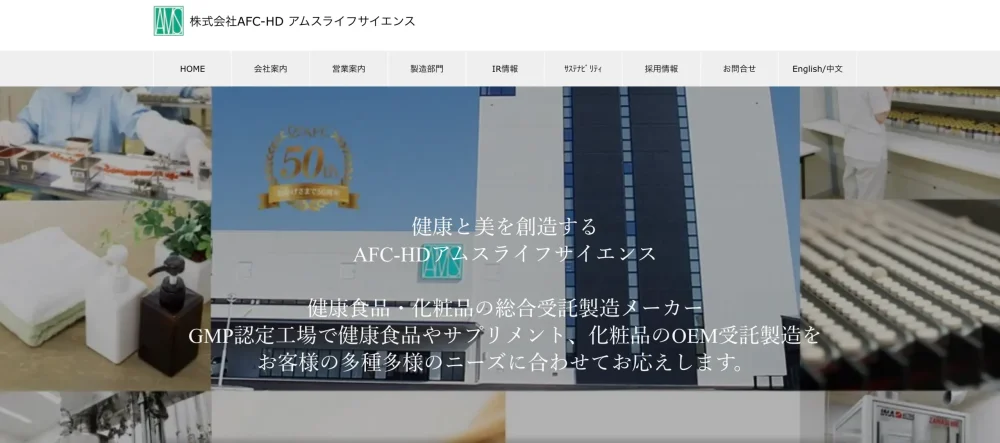The width and height of the screenshot is (1000, 443).
Task: Go to the HOME menu item
Action: (193, 69)
